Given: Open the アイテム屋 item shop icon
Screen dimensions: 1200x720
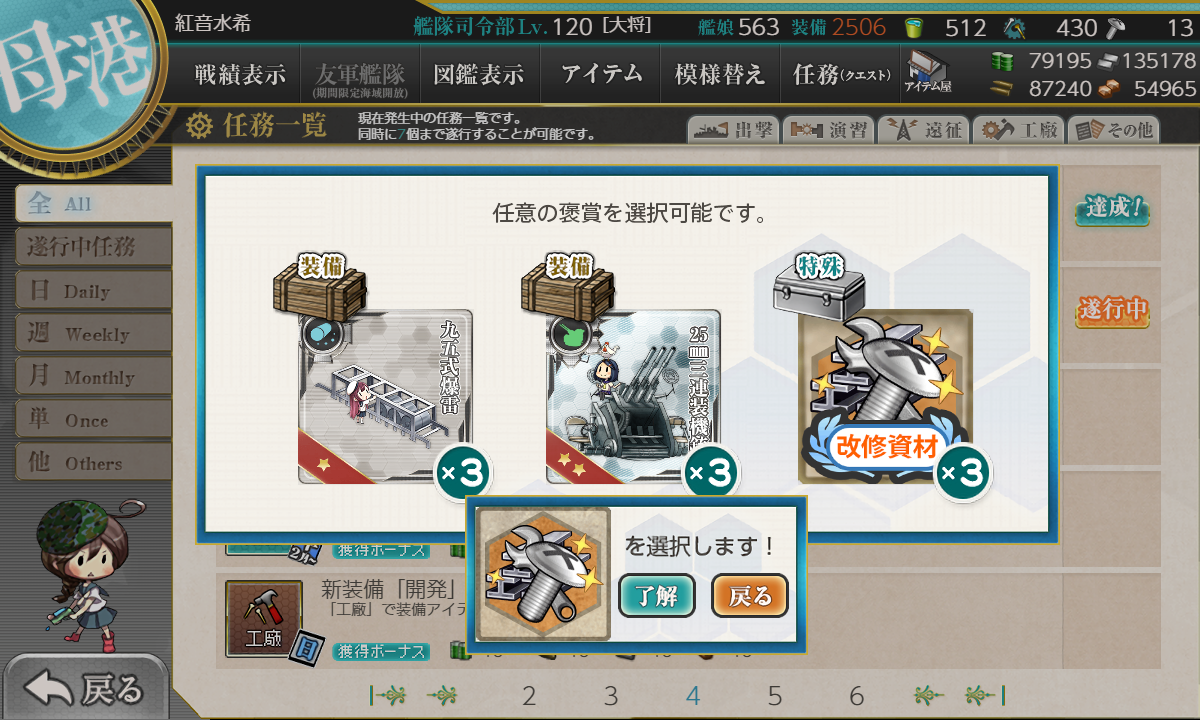Looking at the screenshot, I should [928, 73].
